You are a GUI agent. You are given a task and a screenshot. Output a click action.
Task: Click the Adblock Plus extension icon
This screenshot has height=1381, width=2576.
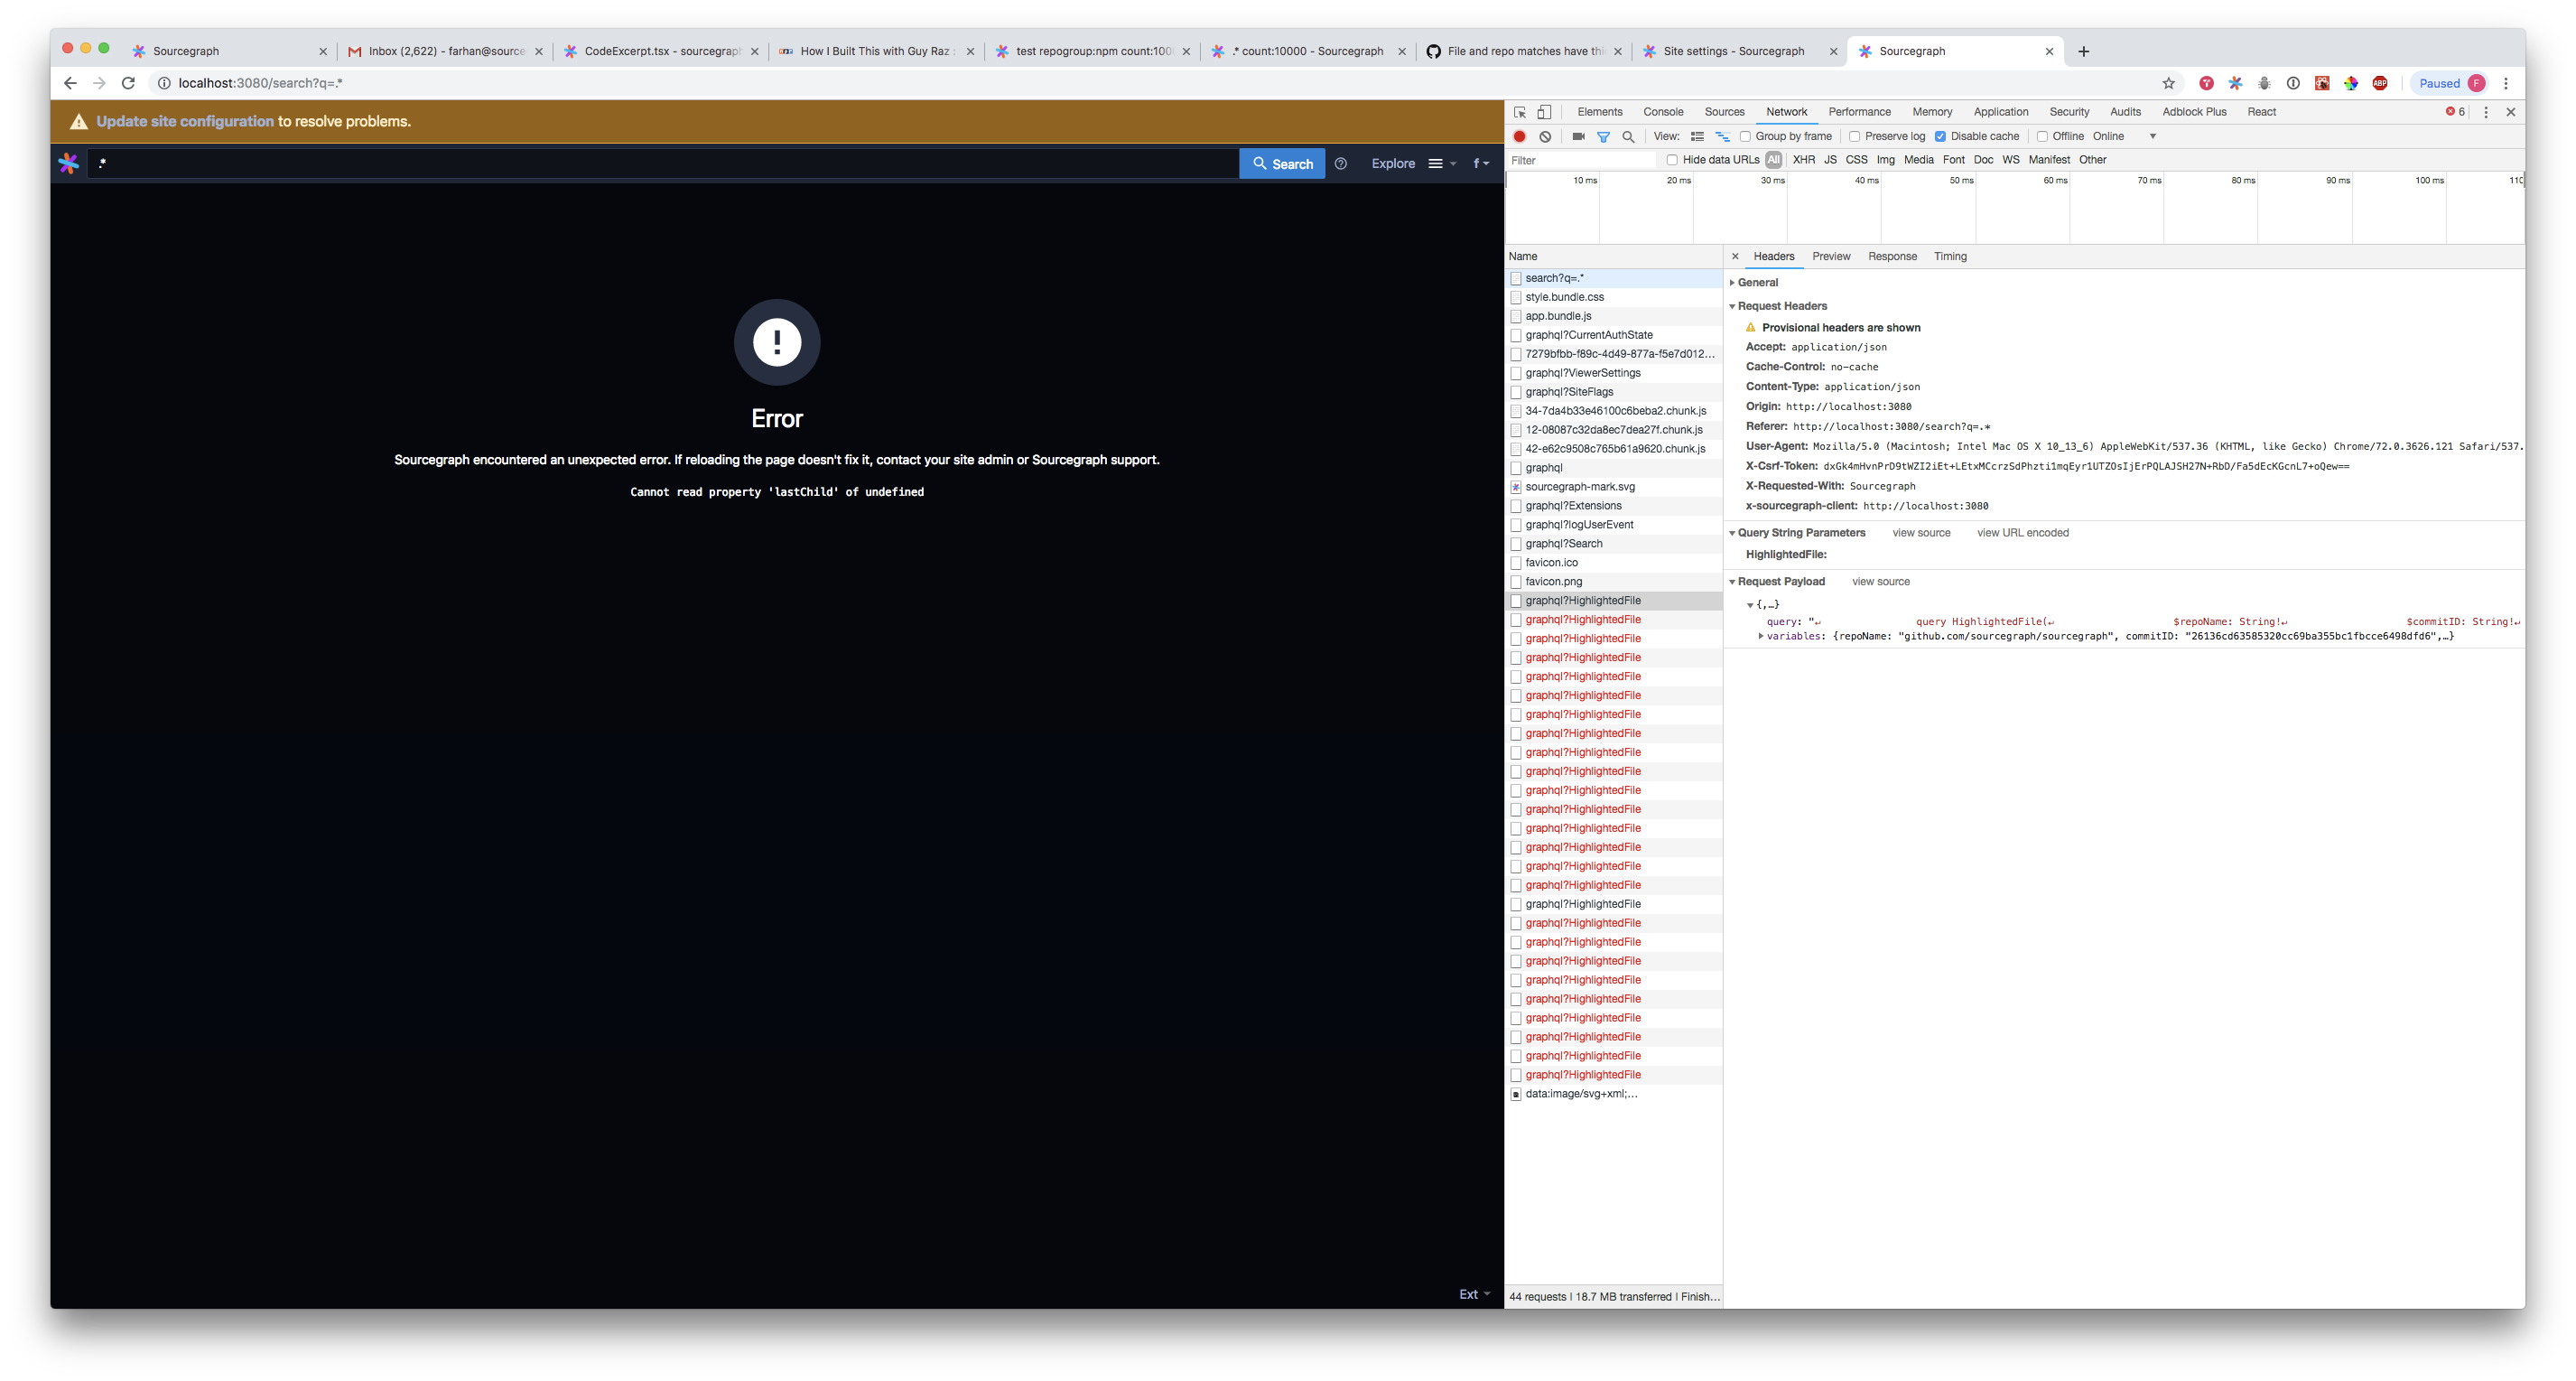(2380, 83)
